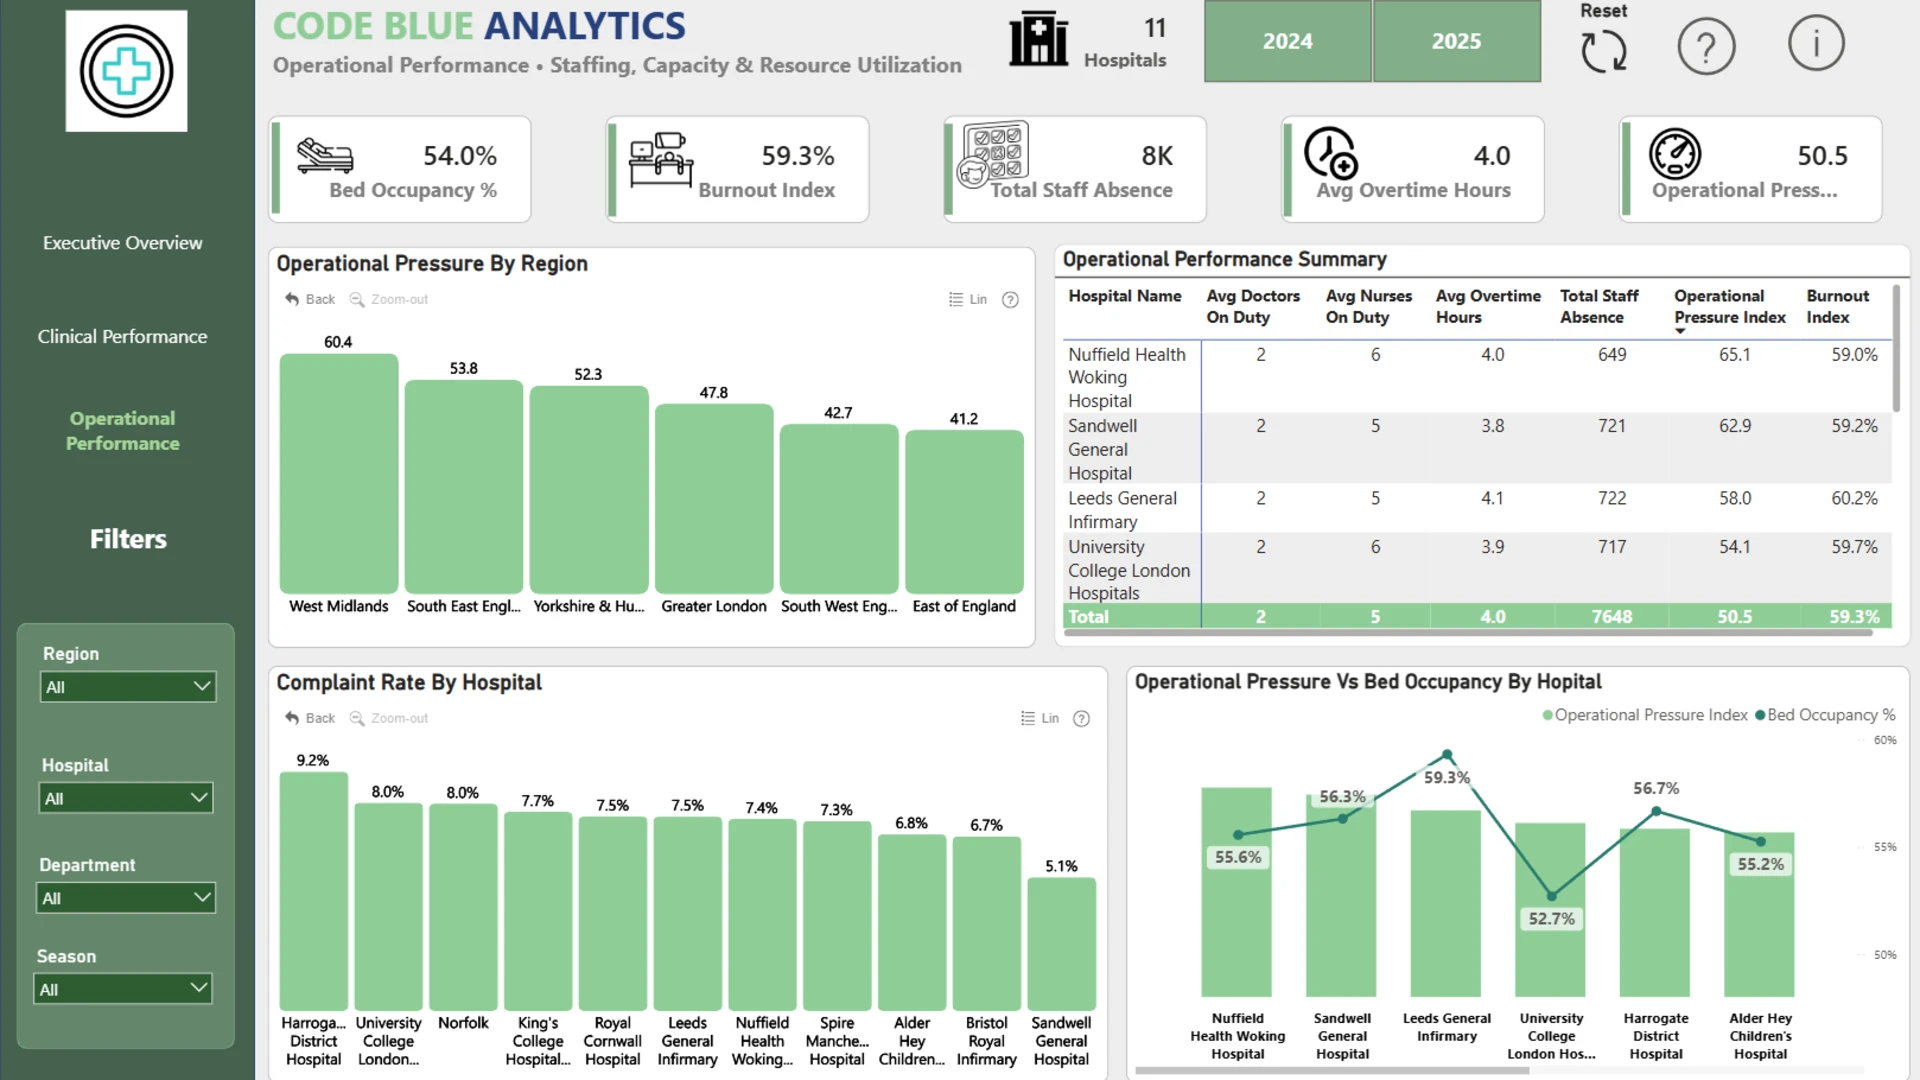Open the Department filter dropdown
The width and height of the screenshot is (1920, 1080).
125,898
